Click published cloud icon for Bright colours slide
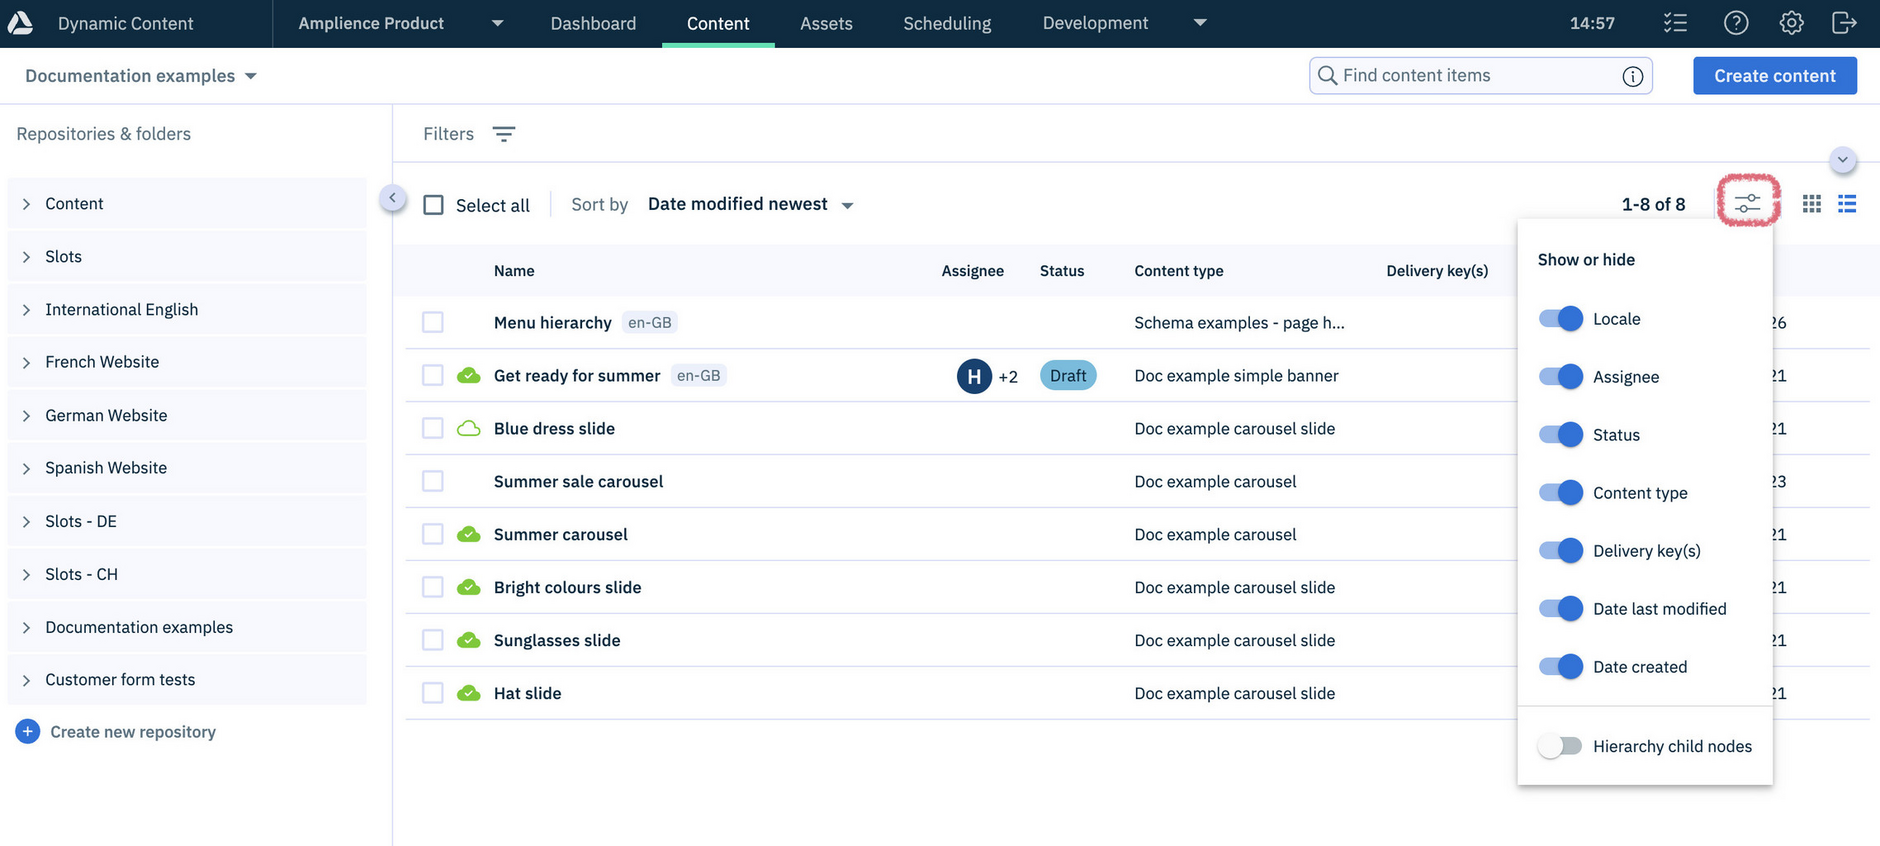1880x846 pixels. pyautogui.click(x=468, y=588)
